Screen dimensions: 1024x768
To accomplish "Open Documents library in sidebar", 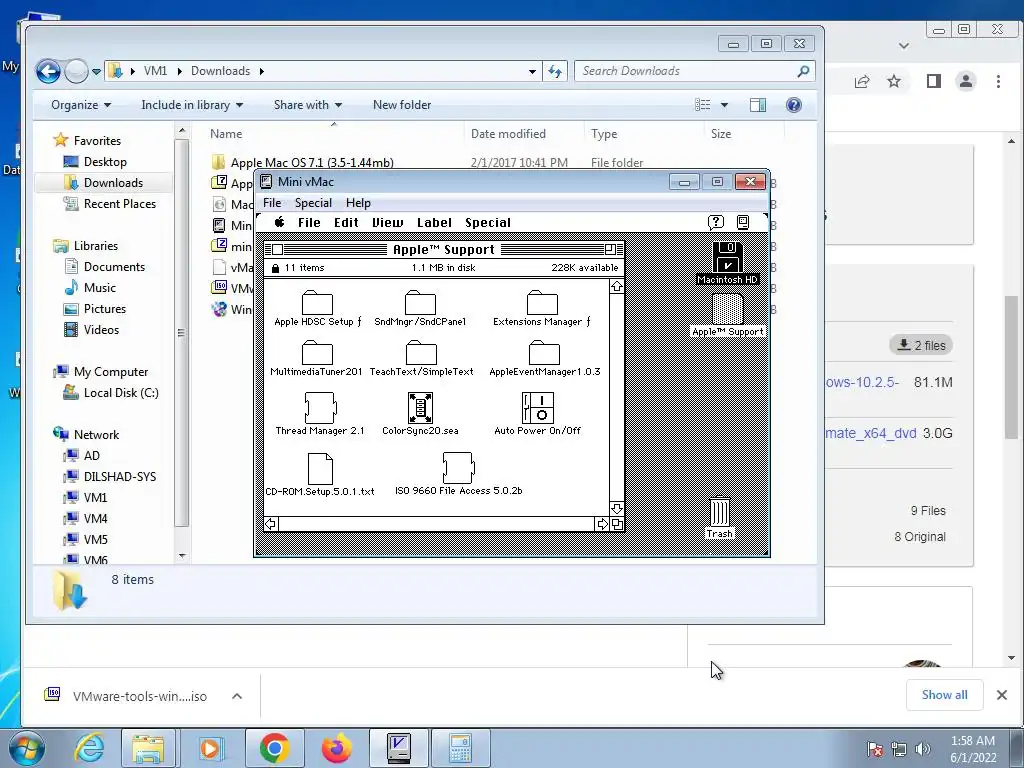I will (114, 266).
